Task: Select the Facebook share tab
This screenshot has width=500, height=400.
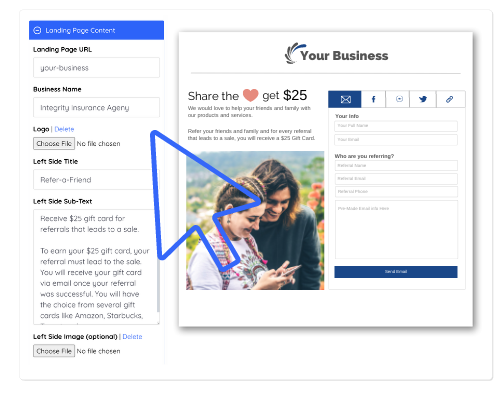Action: (373, 99)
